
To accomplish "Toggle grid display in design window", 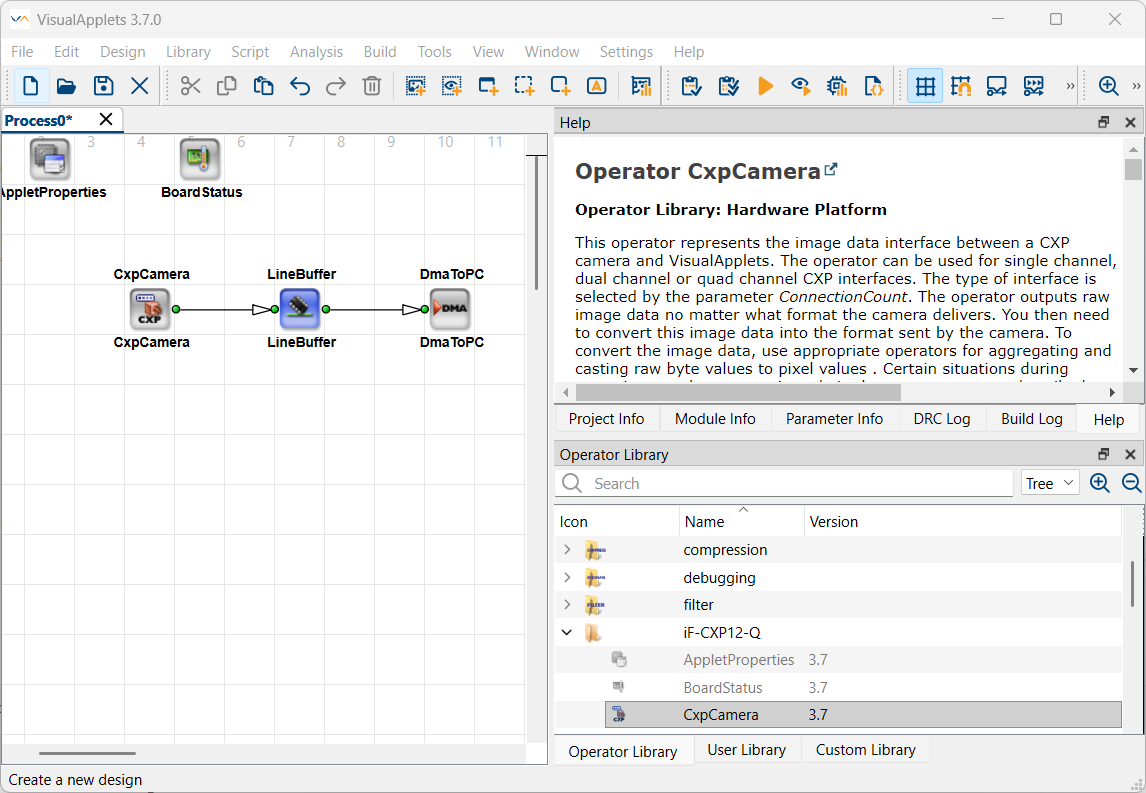I will pyautogui.click(x=925, y=86).
